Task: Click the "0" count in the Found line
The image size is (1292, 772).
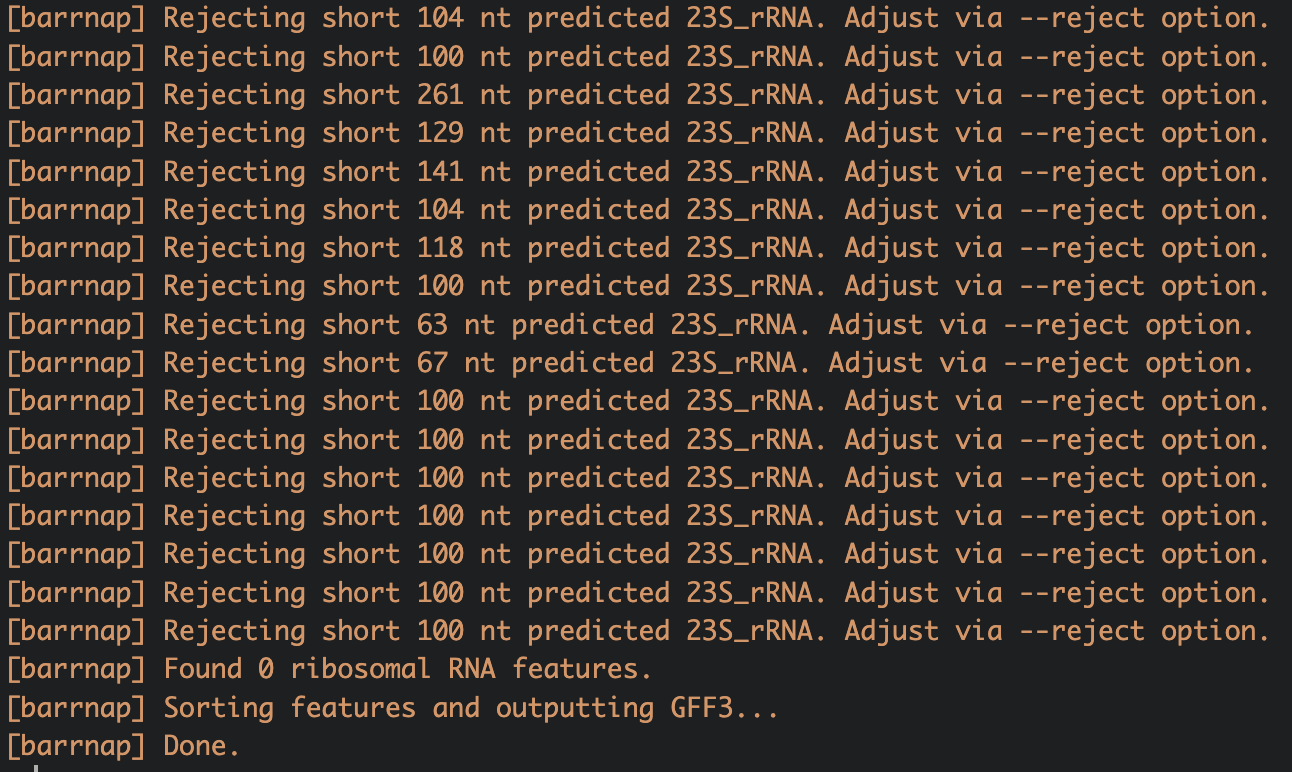Action: point(266,669)
